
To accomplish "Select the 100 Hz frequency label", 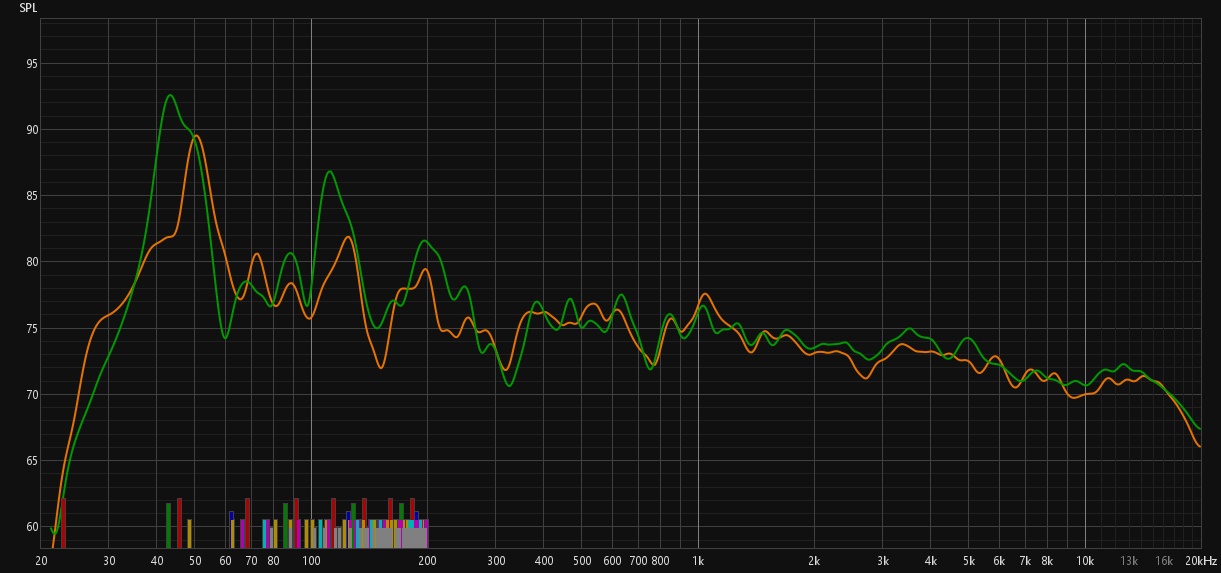I will [311, 561].
